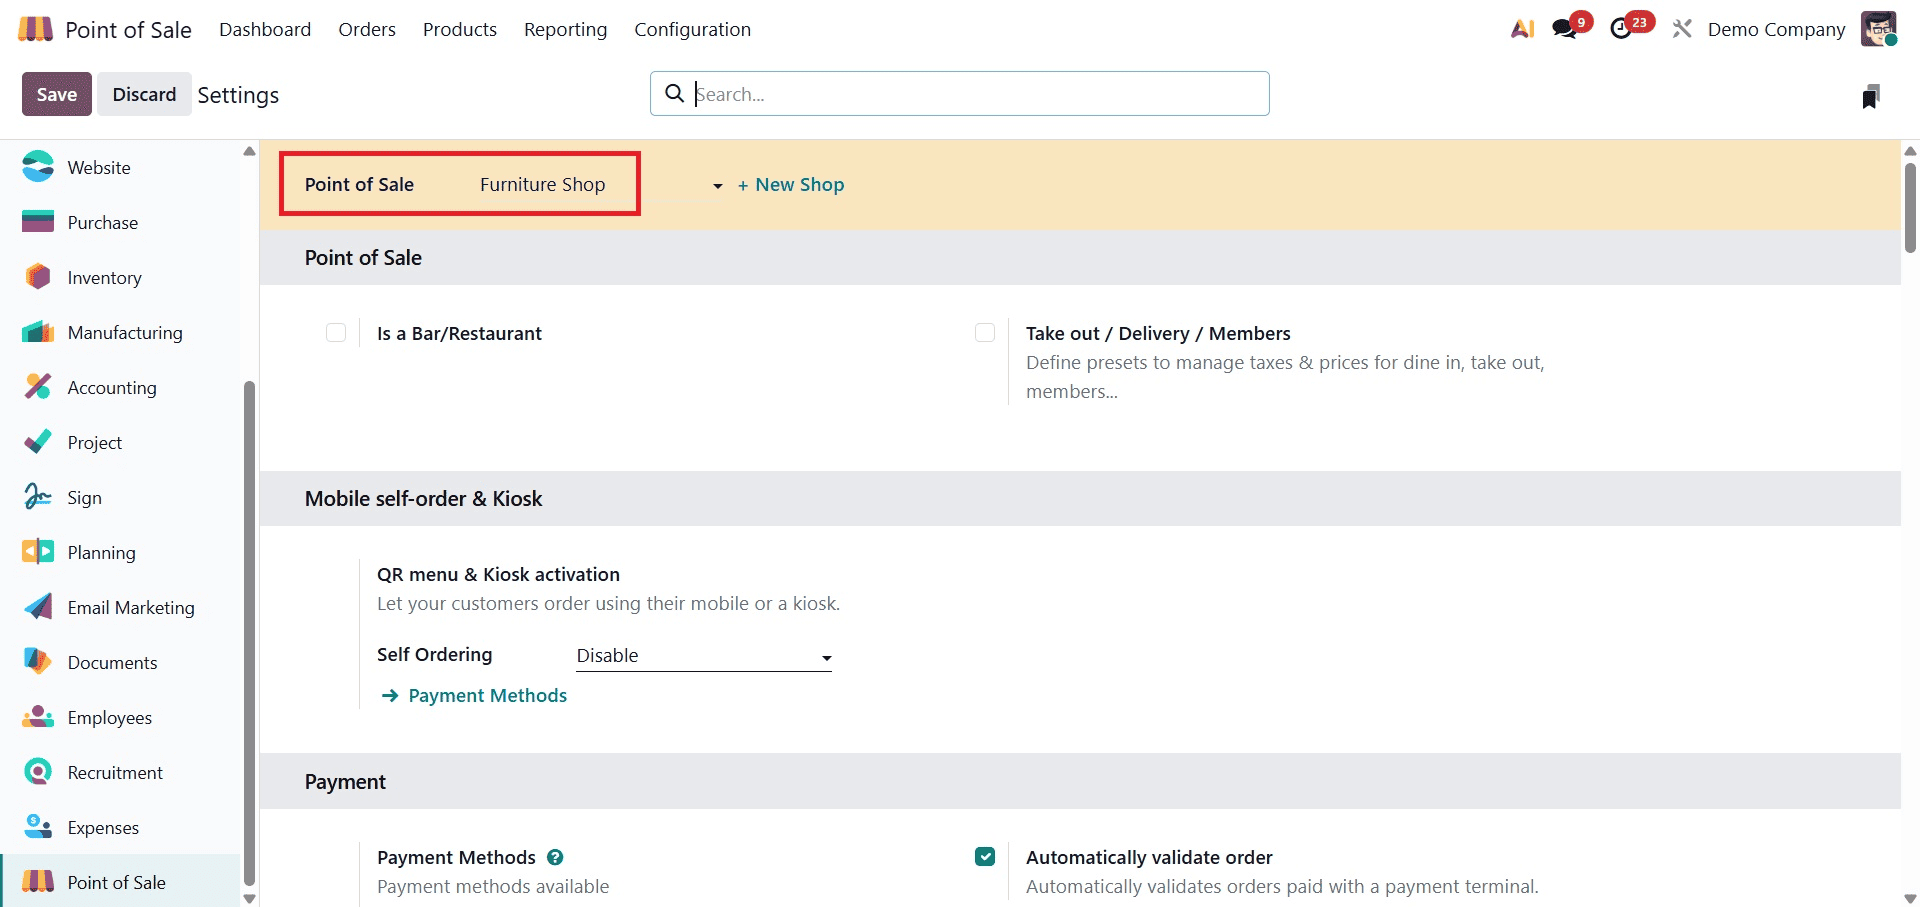Open Inventory settings icon in sidebar
The width and height of the screenshot is (1920, 907).
coord(38,277)
